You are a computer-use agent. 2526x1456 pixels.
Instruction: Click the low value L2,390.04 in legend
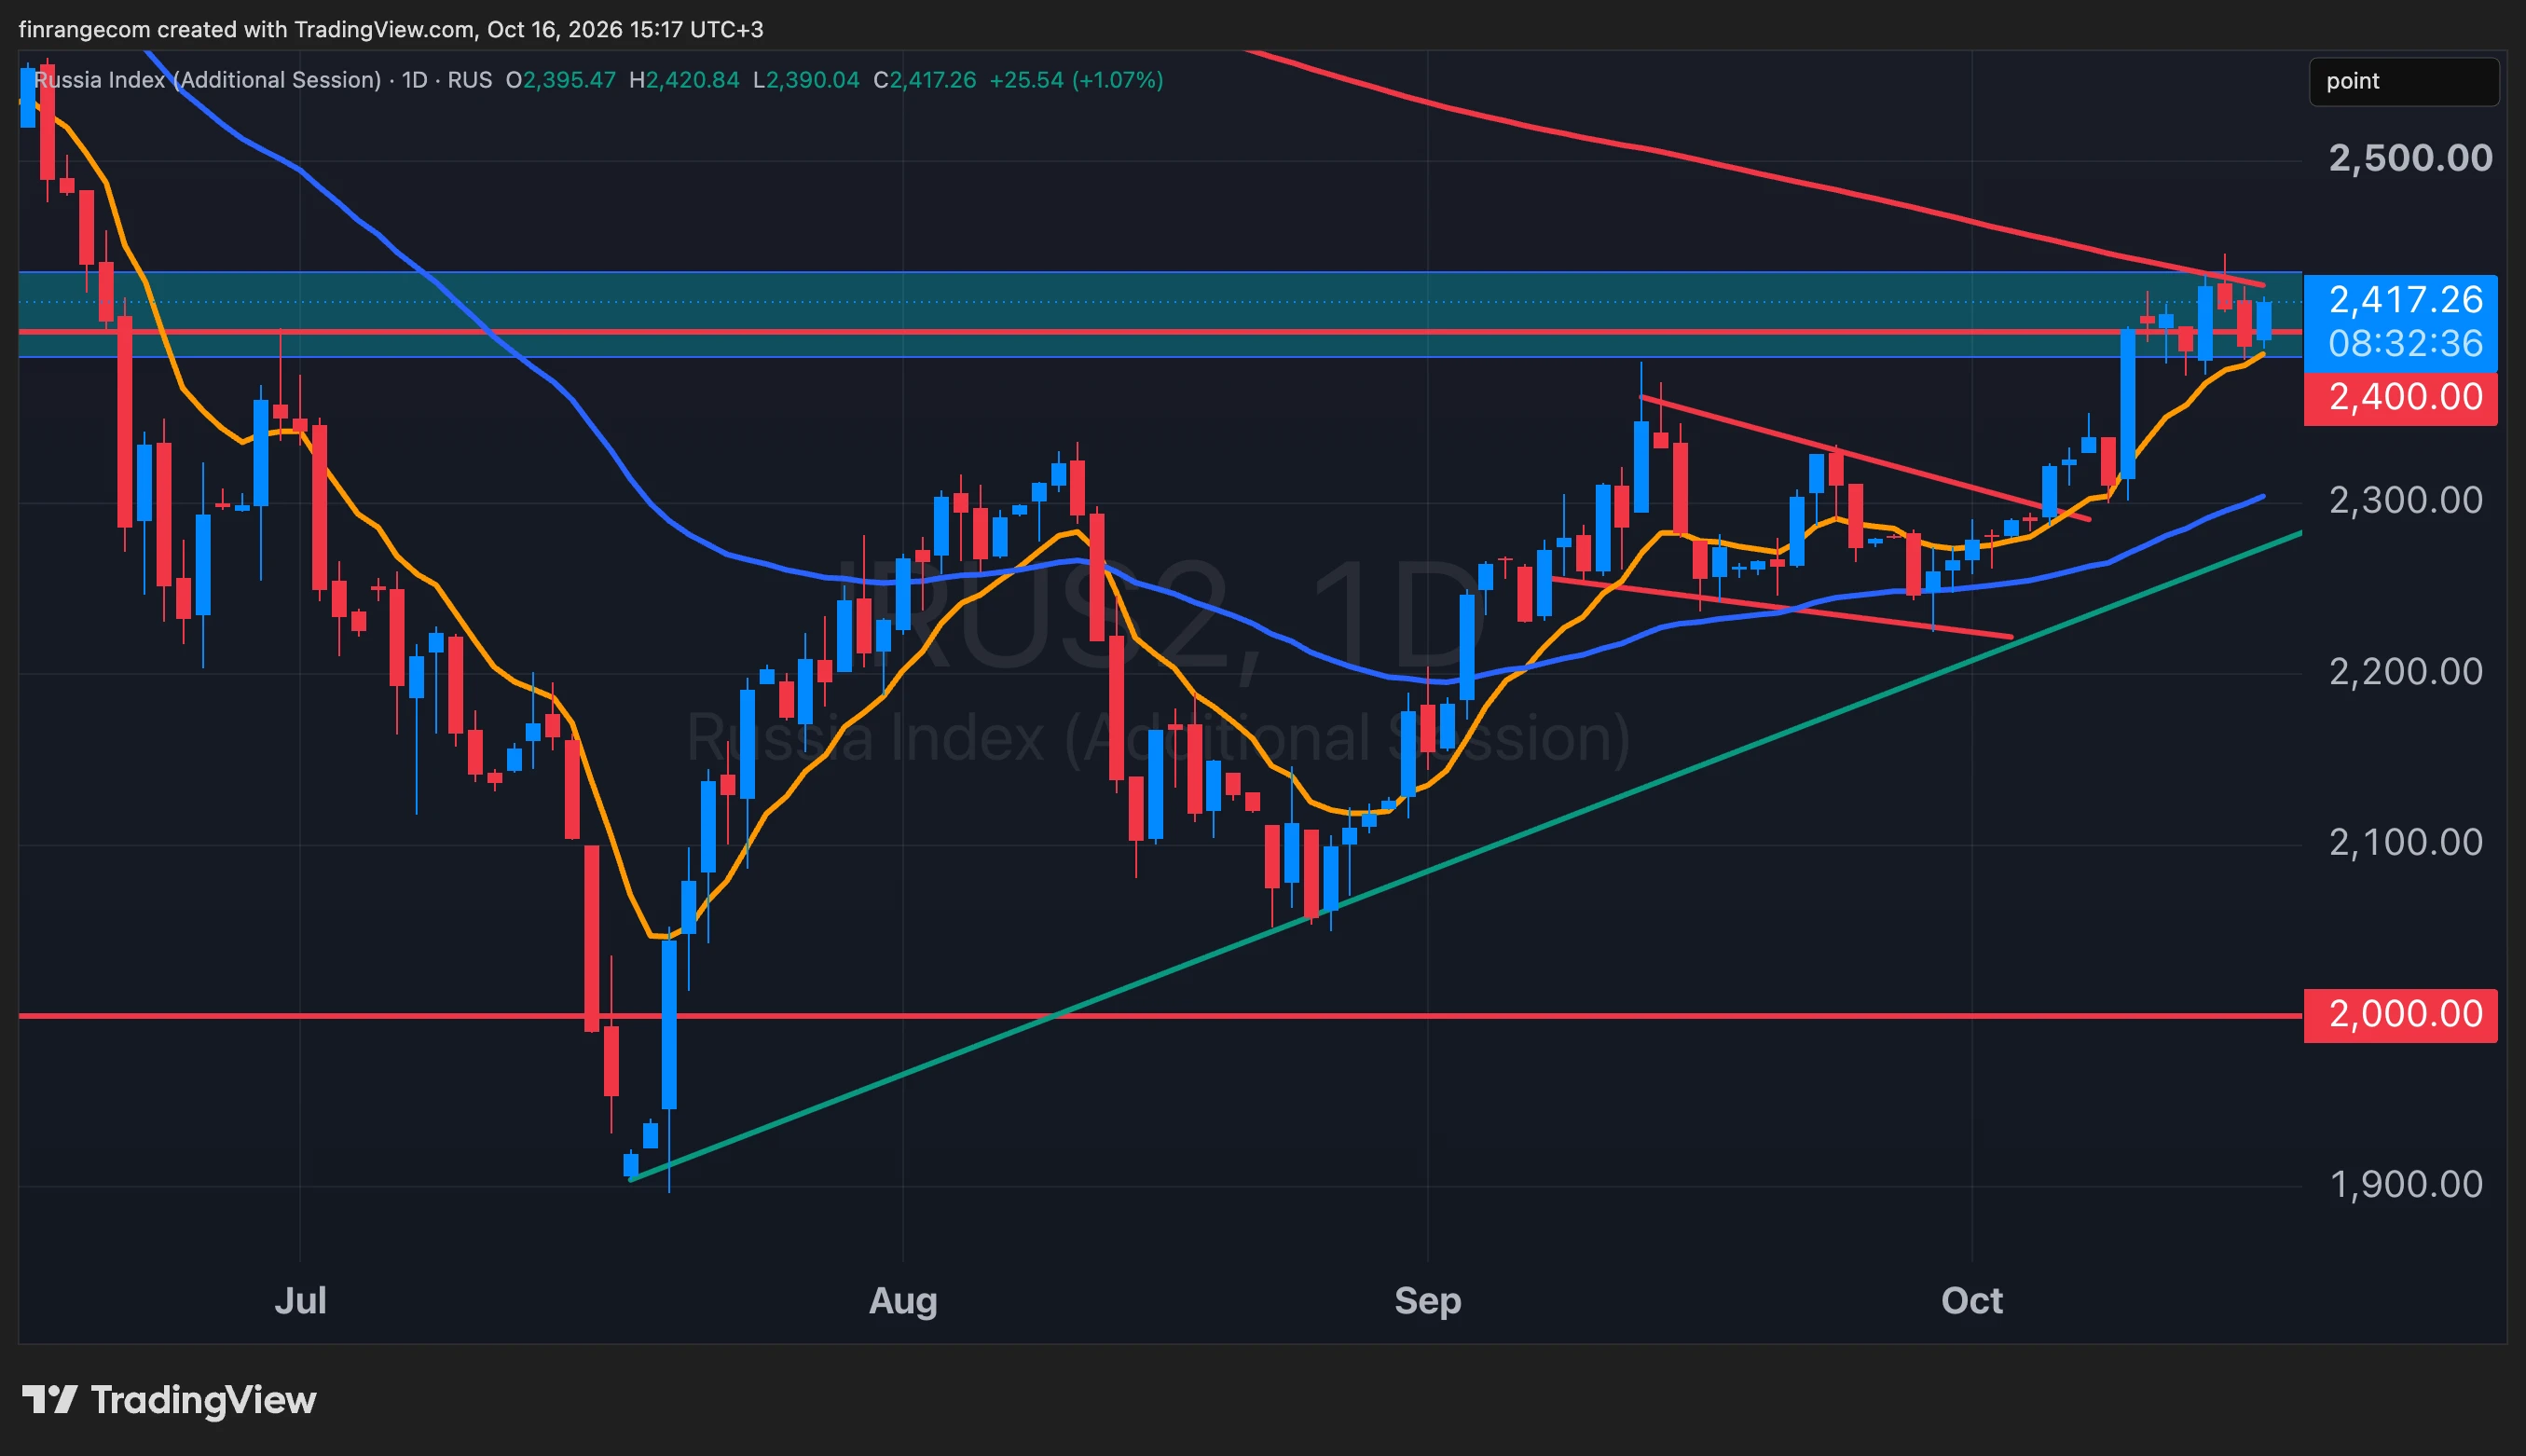[806, 80]
